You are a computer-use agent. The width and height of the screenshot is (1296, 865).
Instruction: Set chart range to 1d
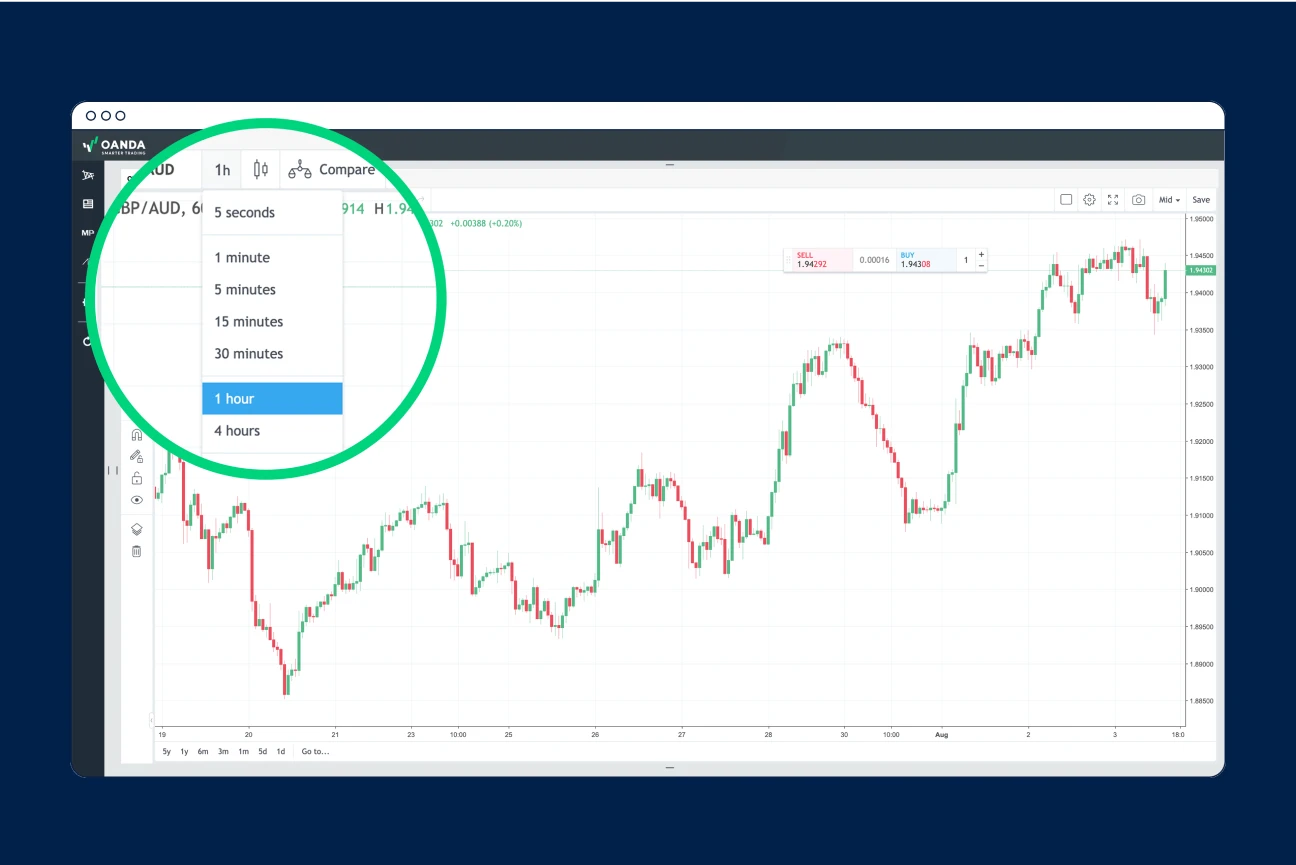point(281,751)
